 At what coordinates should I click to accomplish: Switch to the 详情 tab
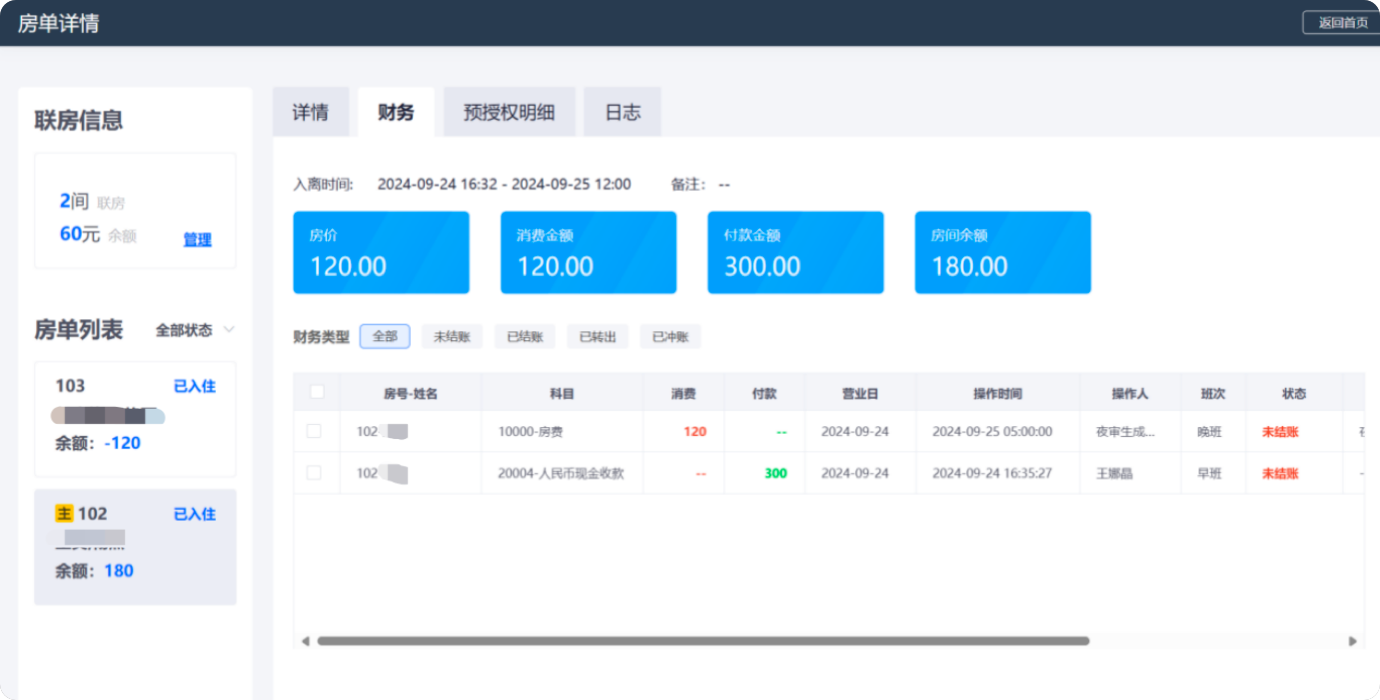point(310,112)
